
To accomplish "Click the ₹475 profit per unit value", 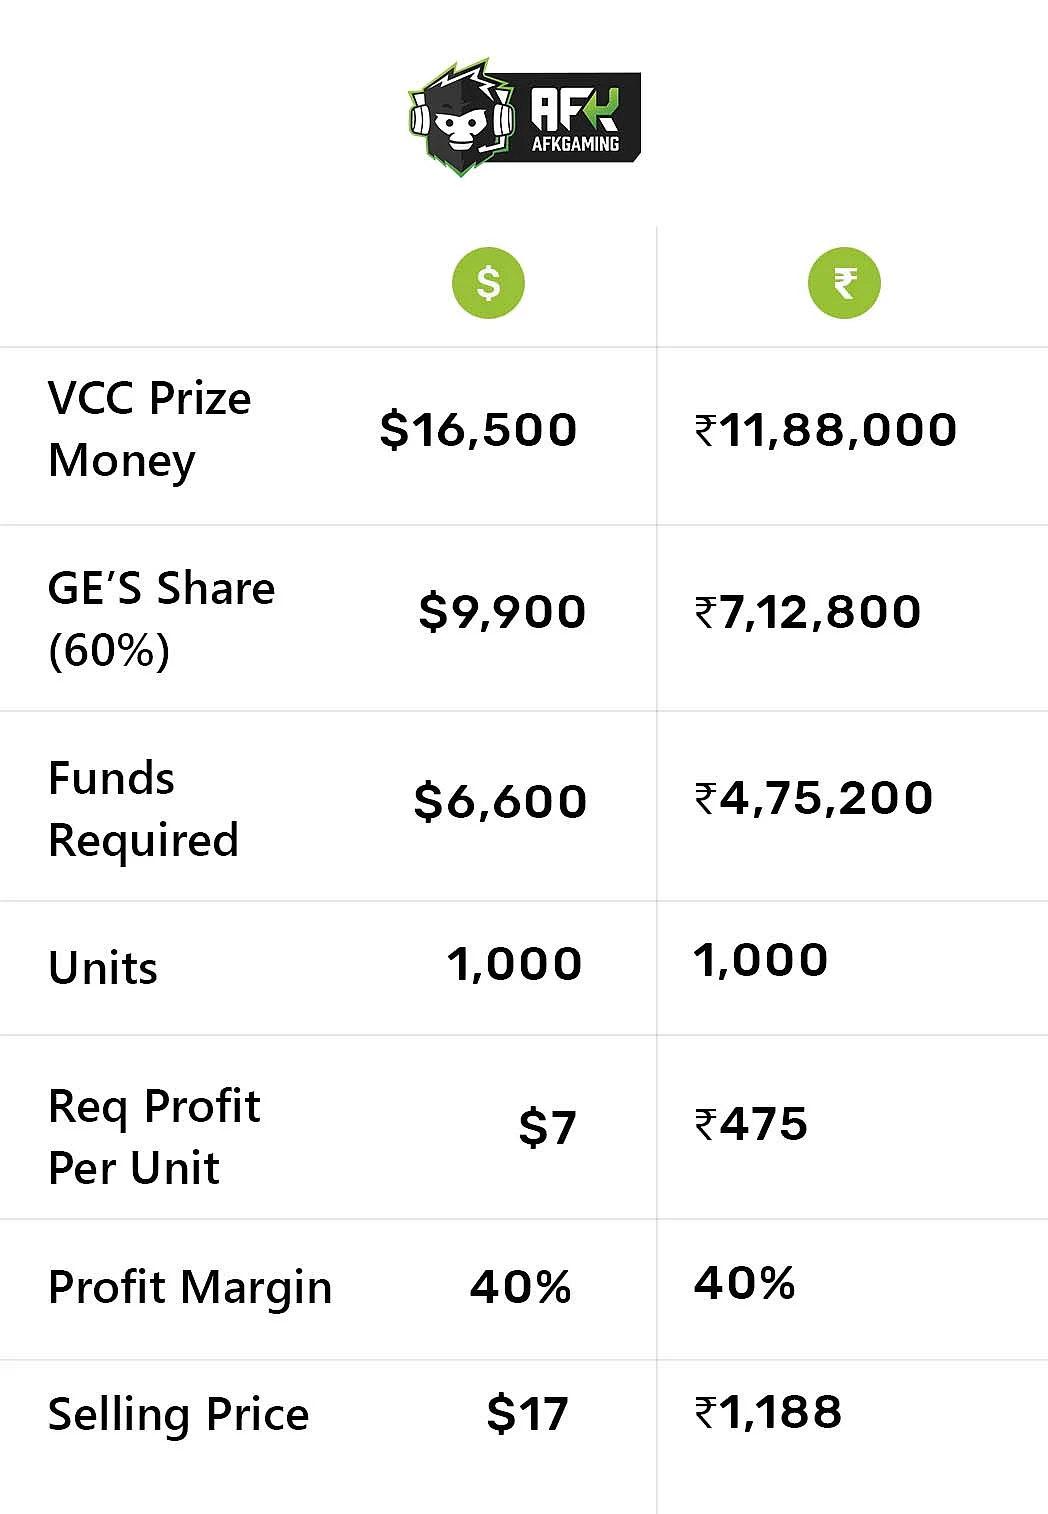I will tap(751, 1124).
